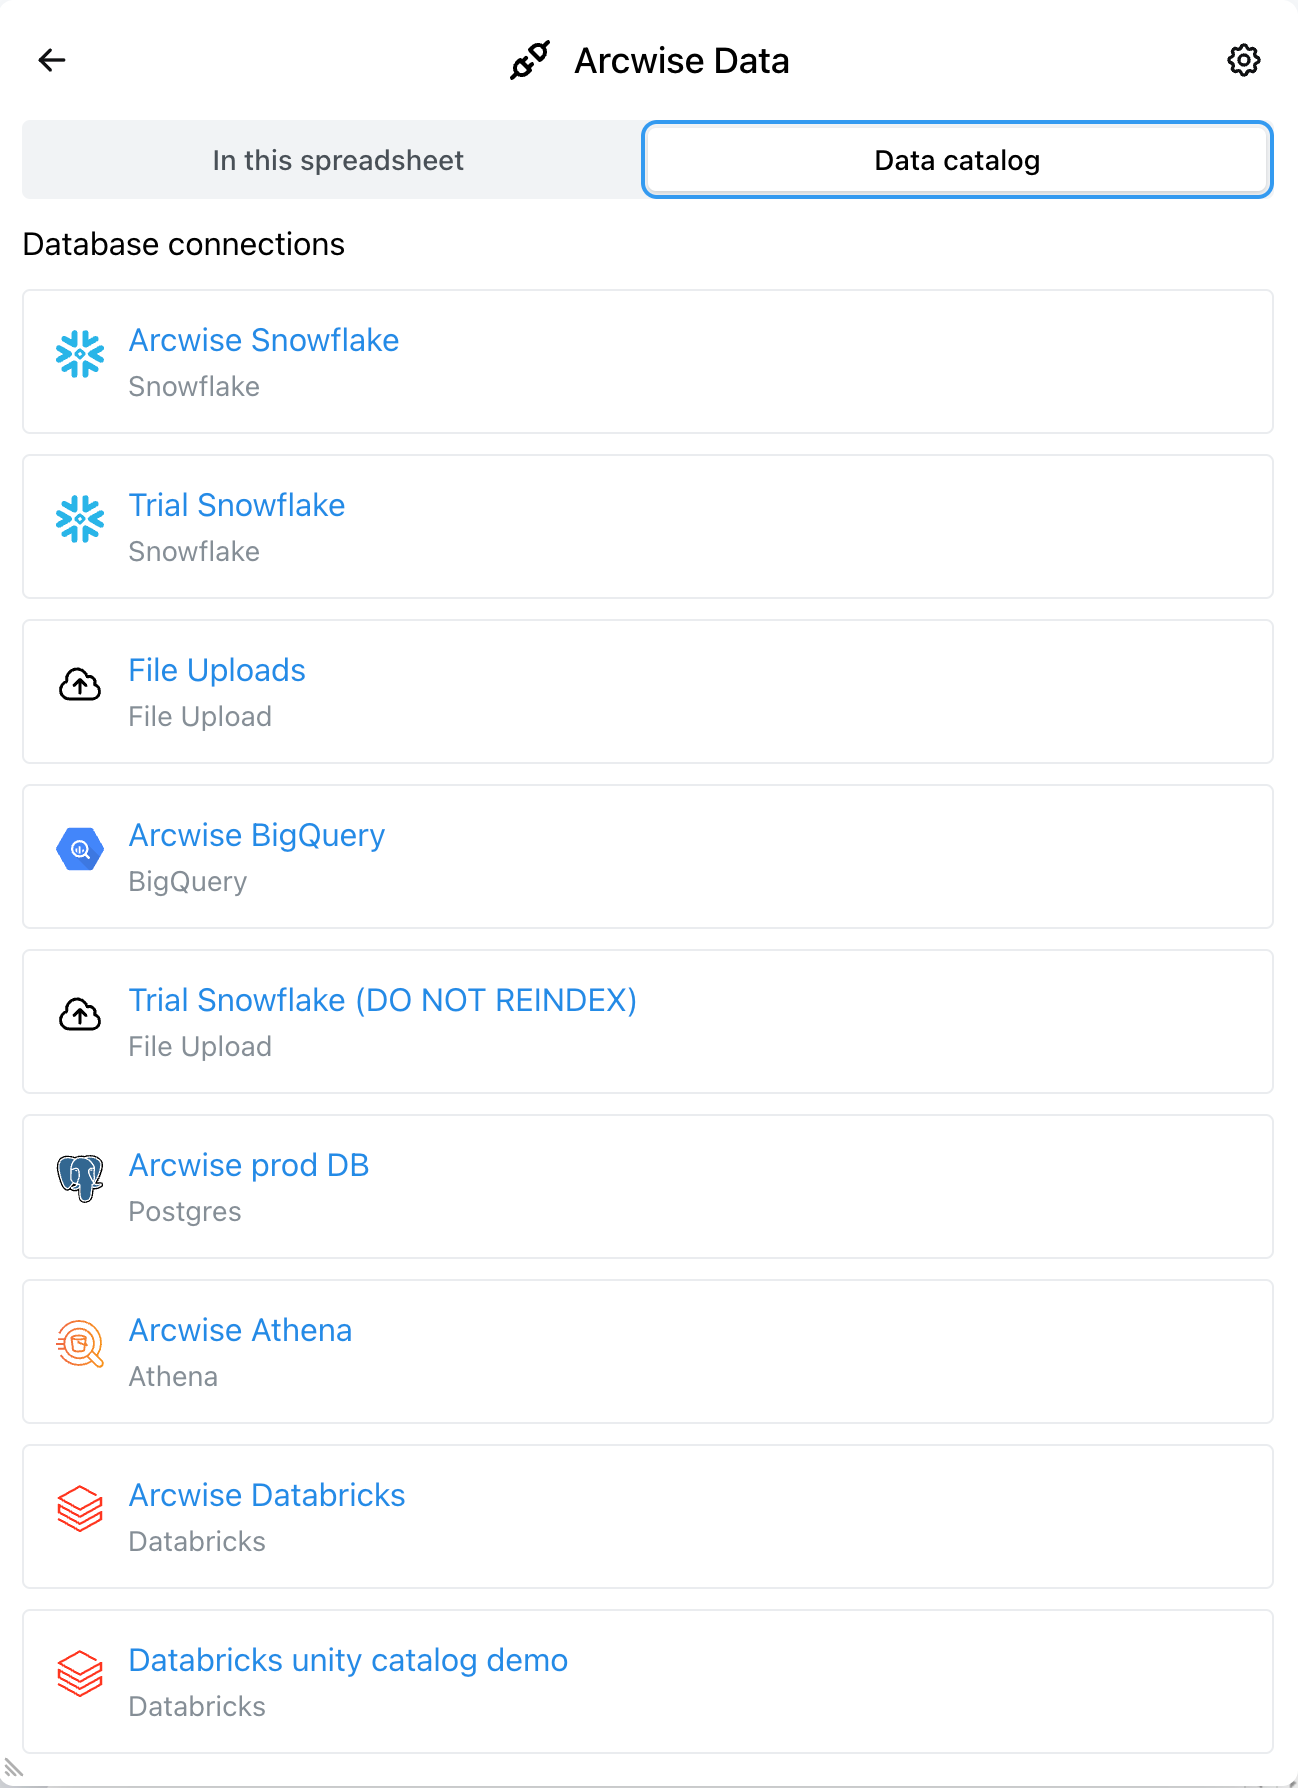Open the Trial Snowflake connection link
The width and height of the screenshot is (1298, 1788).
point(237,506)
